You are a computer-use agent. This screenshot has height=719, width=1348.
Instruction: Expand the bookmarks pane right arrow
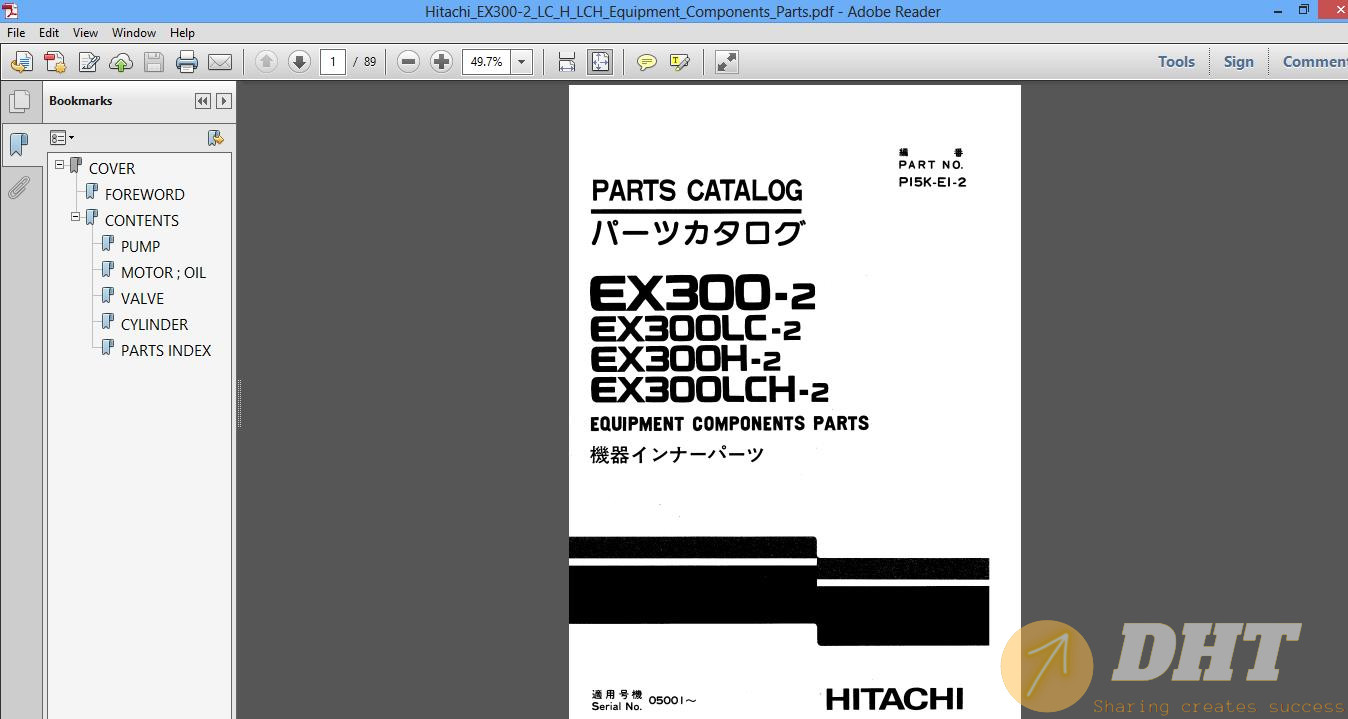point(224,101)
